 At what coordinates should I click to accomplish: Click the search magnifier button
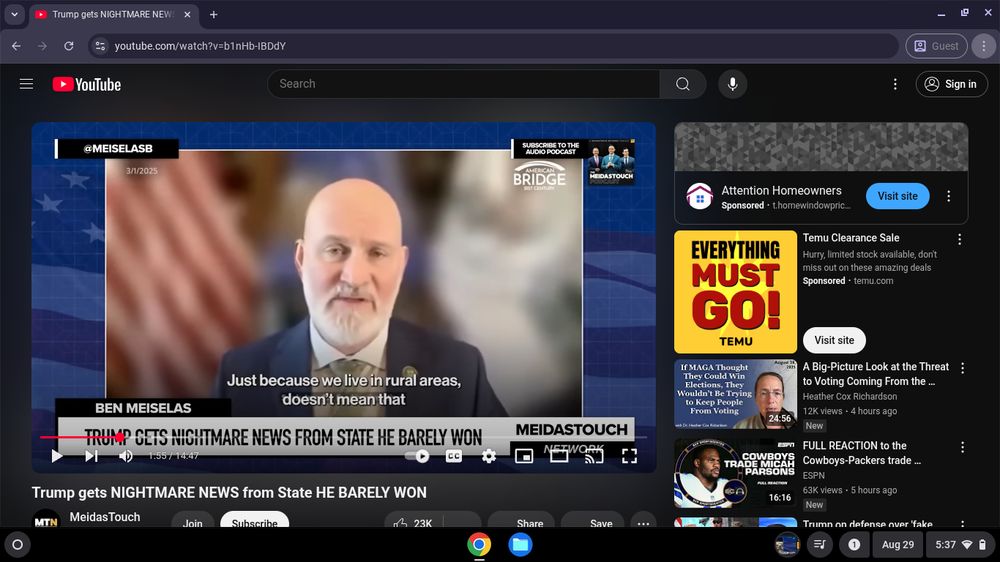tap(682, 84)
